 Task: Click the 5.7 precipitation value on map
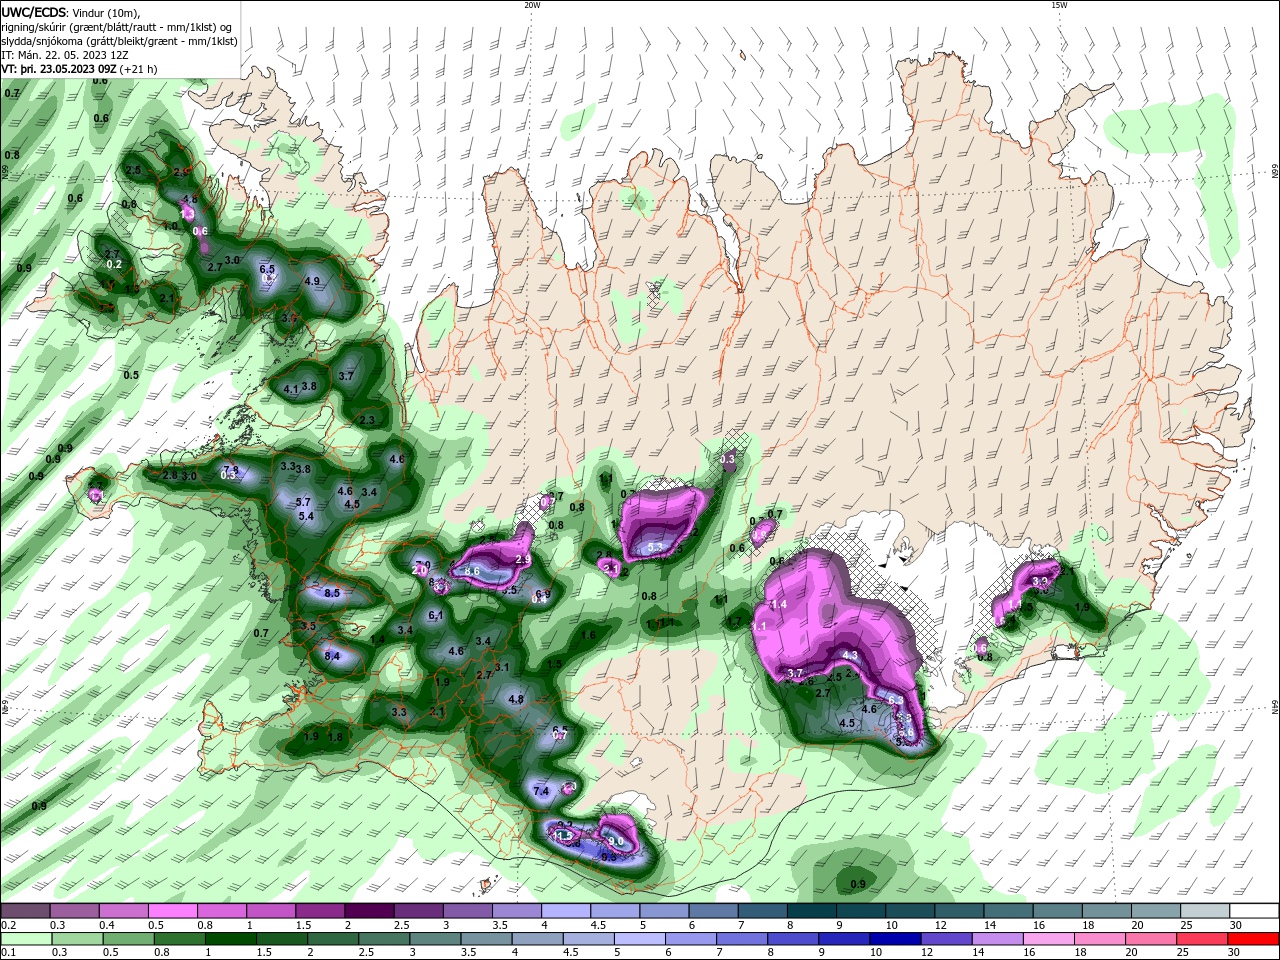click(304, 502)
